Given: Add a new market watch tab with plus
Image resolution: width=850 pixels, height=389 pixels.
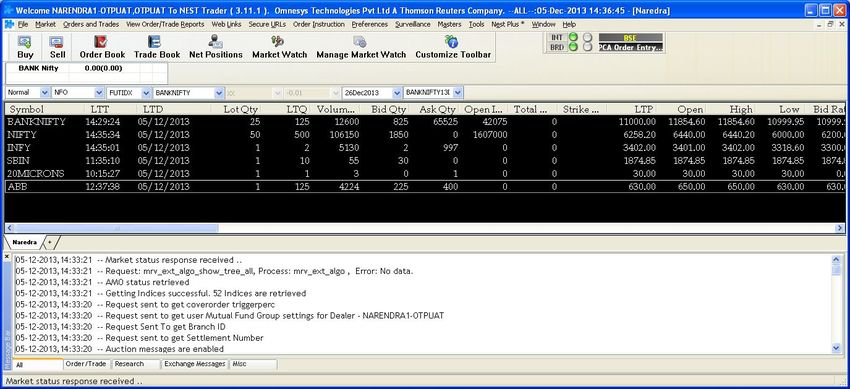Looking at the screenshot, I should point(50,242).
